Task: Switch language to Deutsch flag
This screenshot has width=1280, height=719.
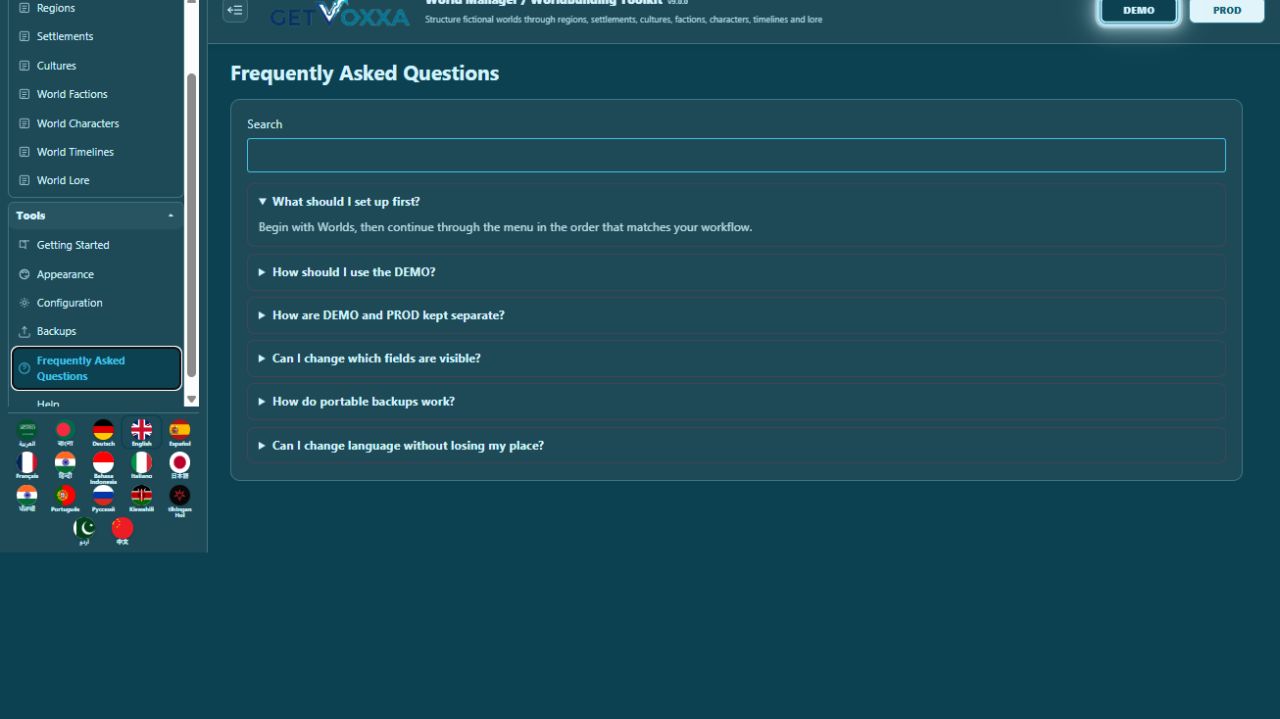Action: [103, 432]
